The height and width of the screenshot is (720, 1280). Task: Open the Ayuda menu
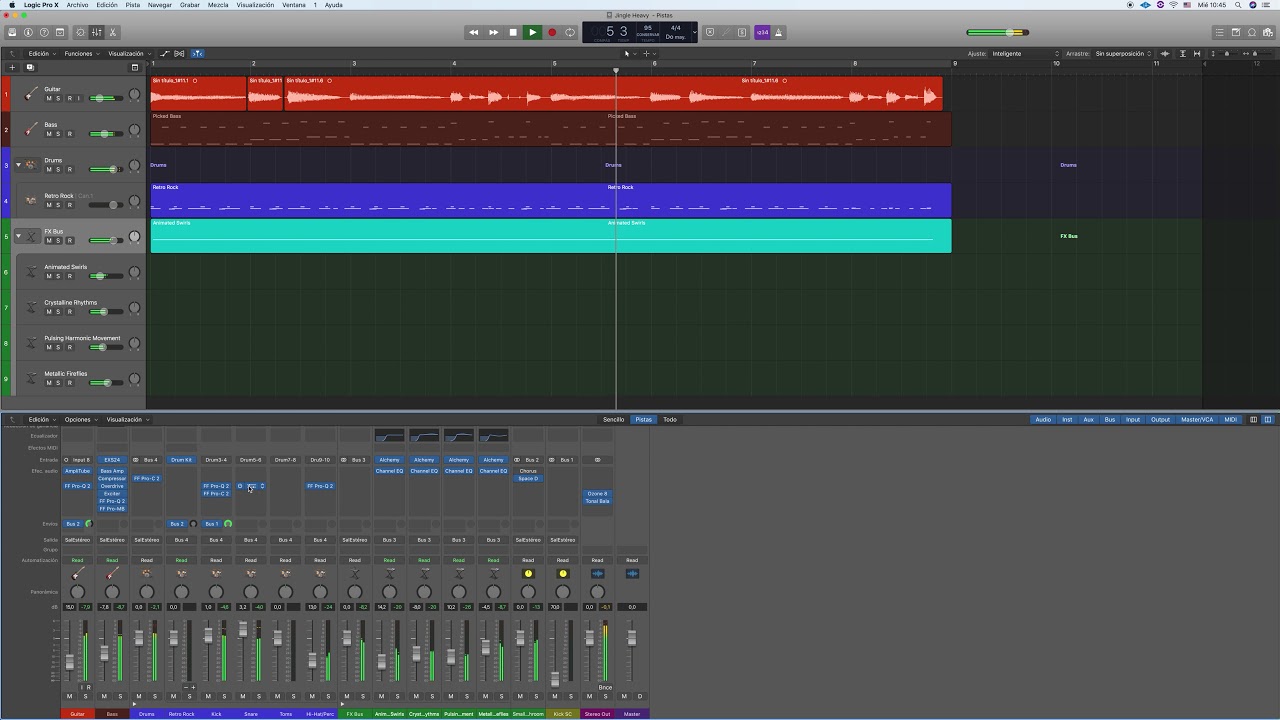point(334,5)
